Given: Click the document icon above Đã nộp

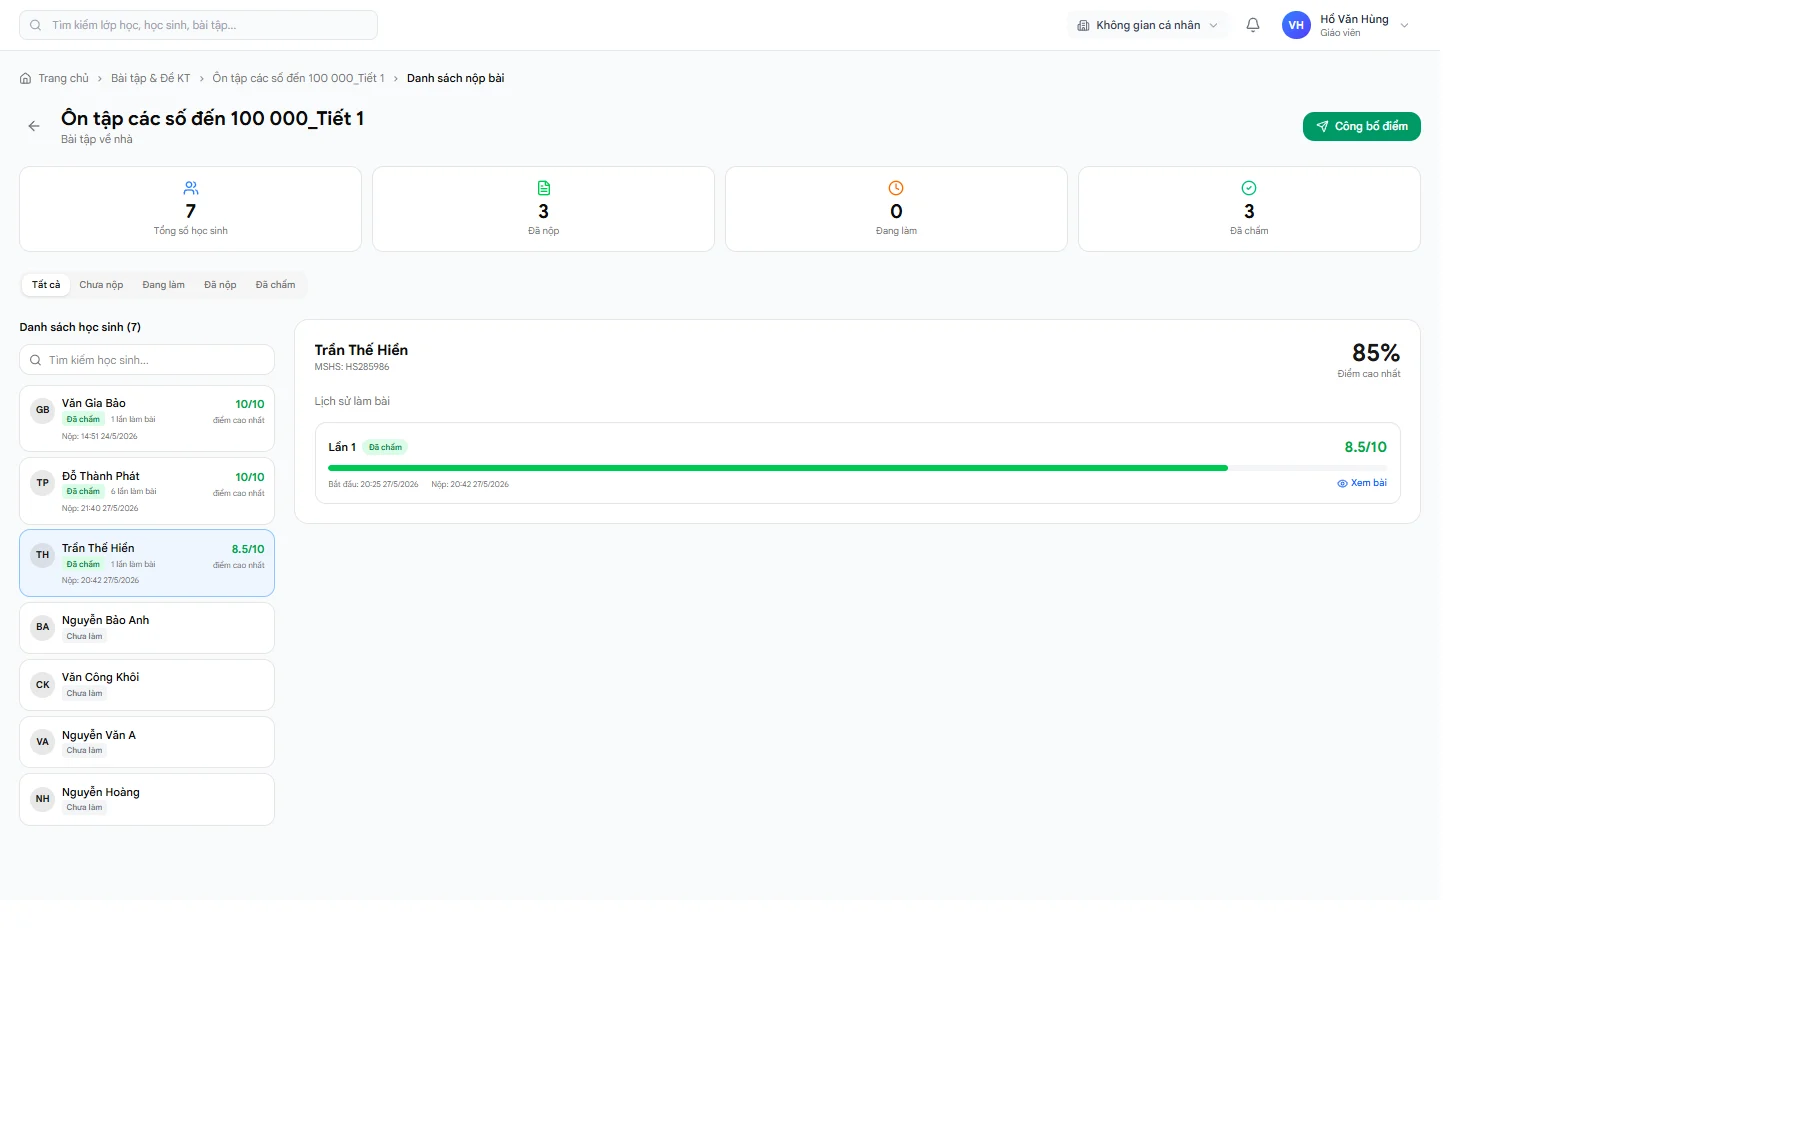Looking at the screenshot, I should (x=544, y=188).
